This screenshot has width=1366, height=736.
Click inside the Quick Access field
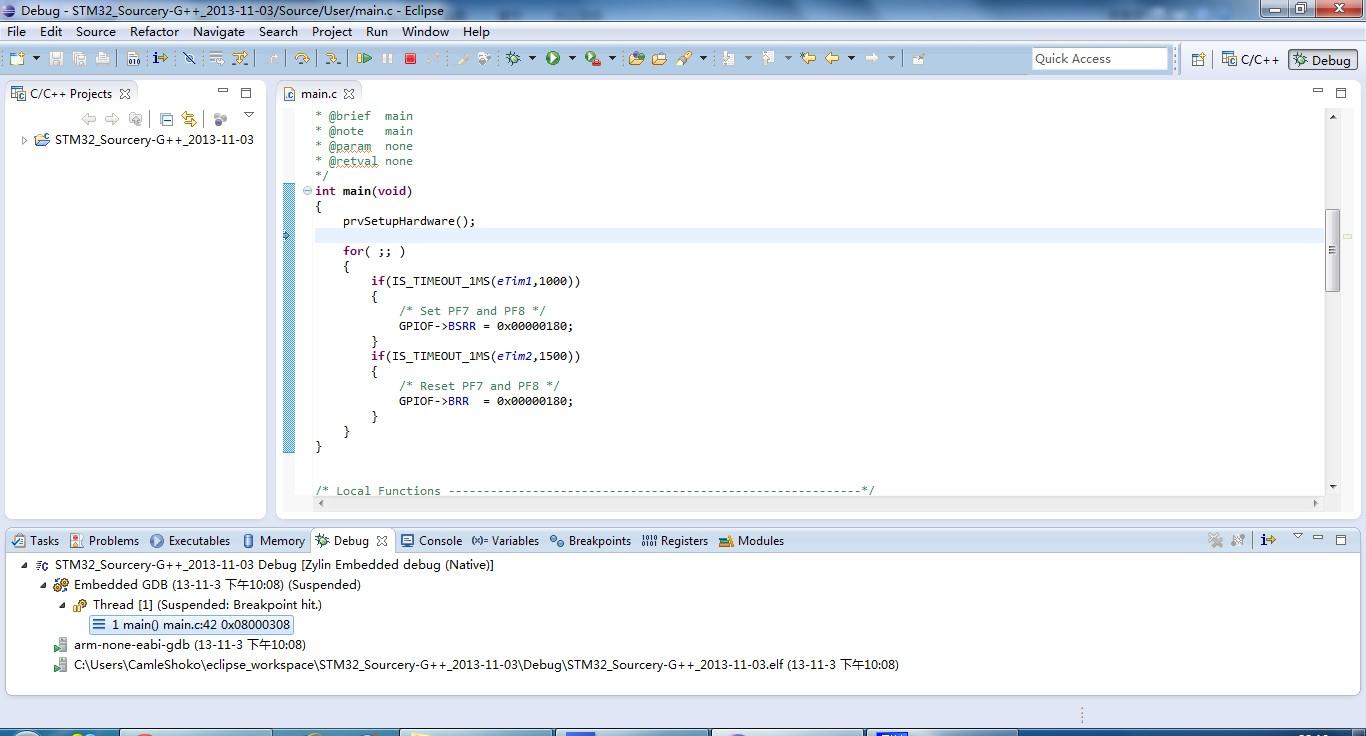pyautogui.click(x=1098, y=58)
